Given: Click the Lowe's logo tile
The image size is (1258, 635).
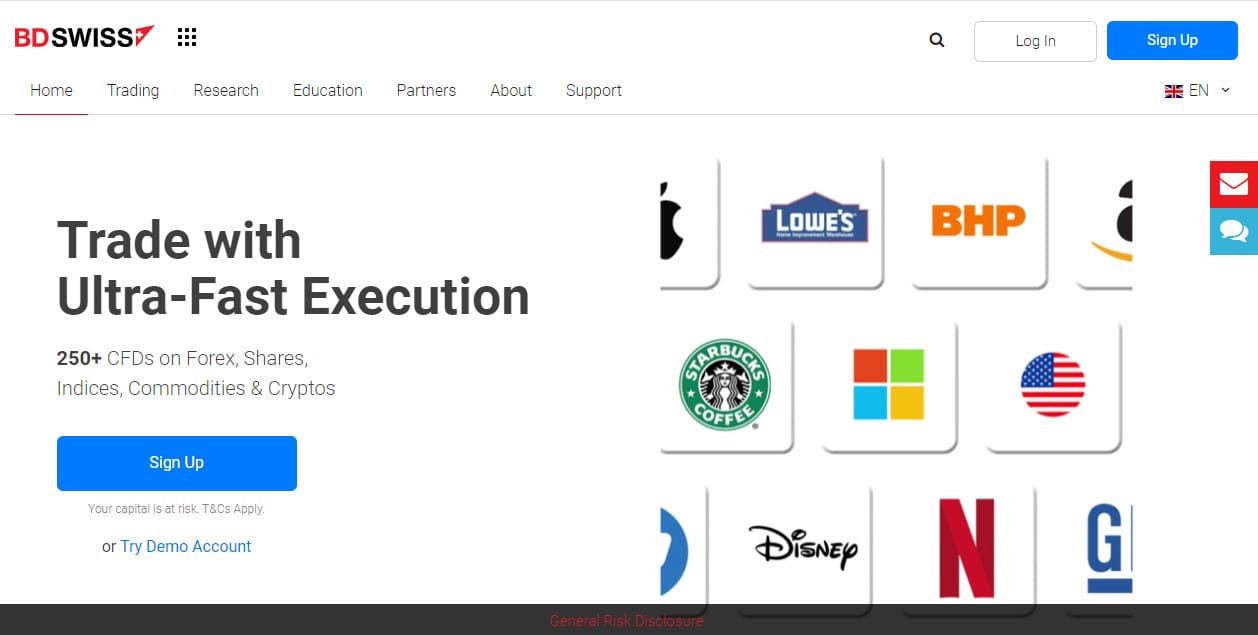Looking at the screenshot, I should pos(814,221).
